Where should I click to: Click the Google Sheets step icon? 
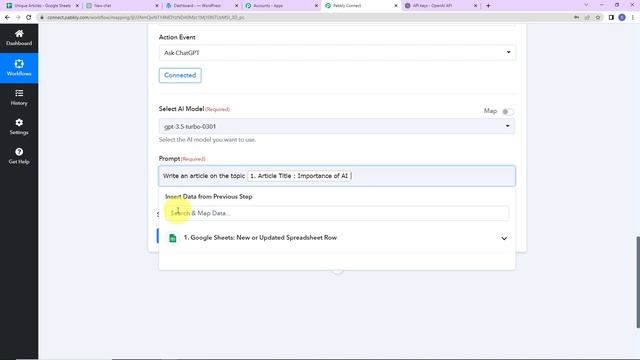[x=173, y=238]
